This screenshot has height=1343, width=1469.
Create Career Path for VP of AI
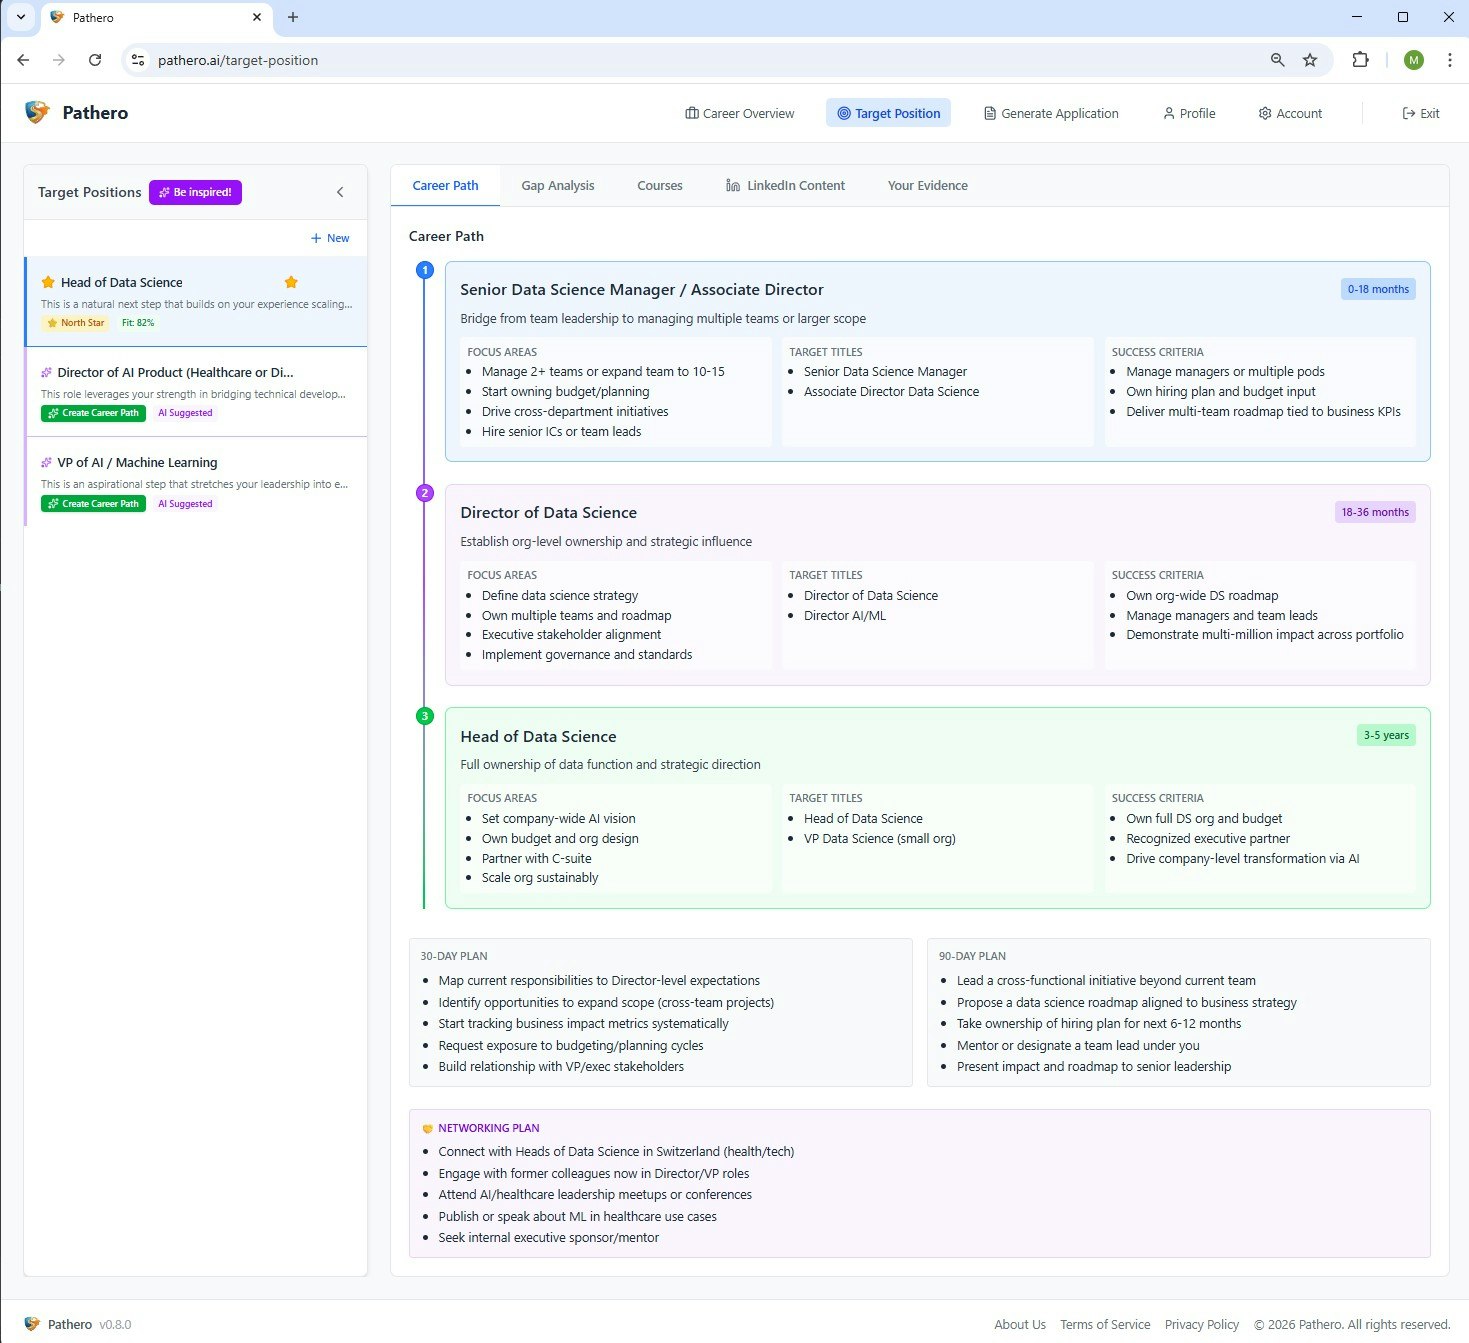tap(93, 504)
